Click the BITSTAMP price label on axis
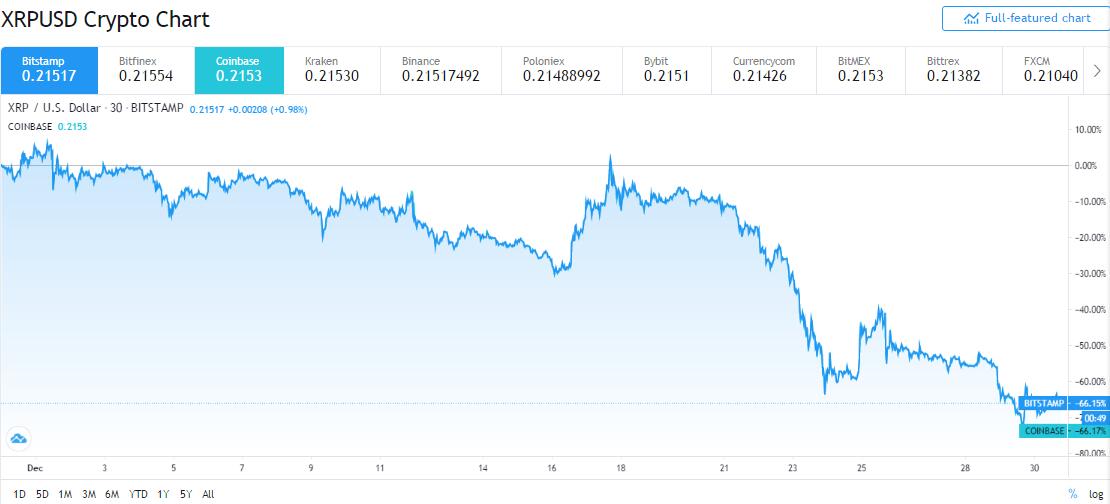Screen dimensions: 1110x504 (1045, 403)
